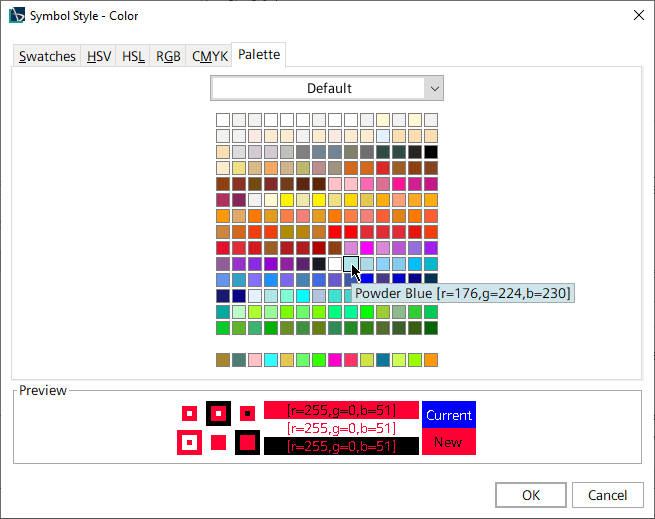This screenshot has height=519, width=655.
Task: Select the magenta swatch in the recent colors row
Action: click(x=335, y=360)
